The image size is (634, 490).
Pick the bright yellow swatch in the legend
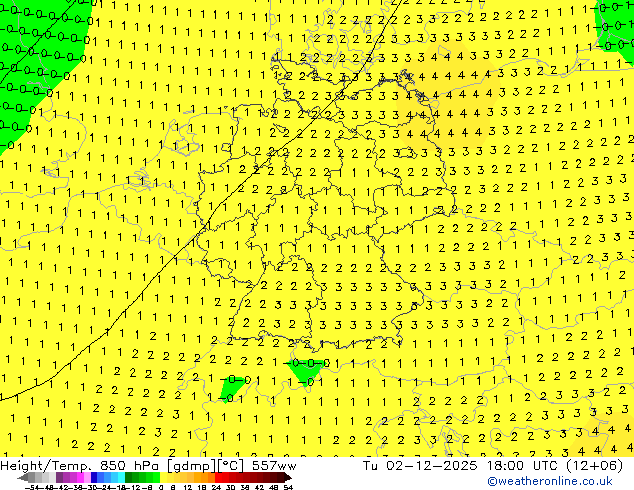pyautogui.click(x=164, y=478)
